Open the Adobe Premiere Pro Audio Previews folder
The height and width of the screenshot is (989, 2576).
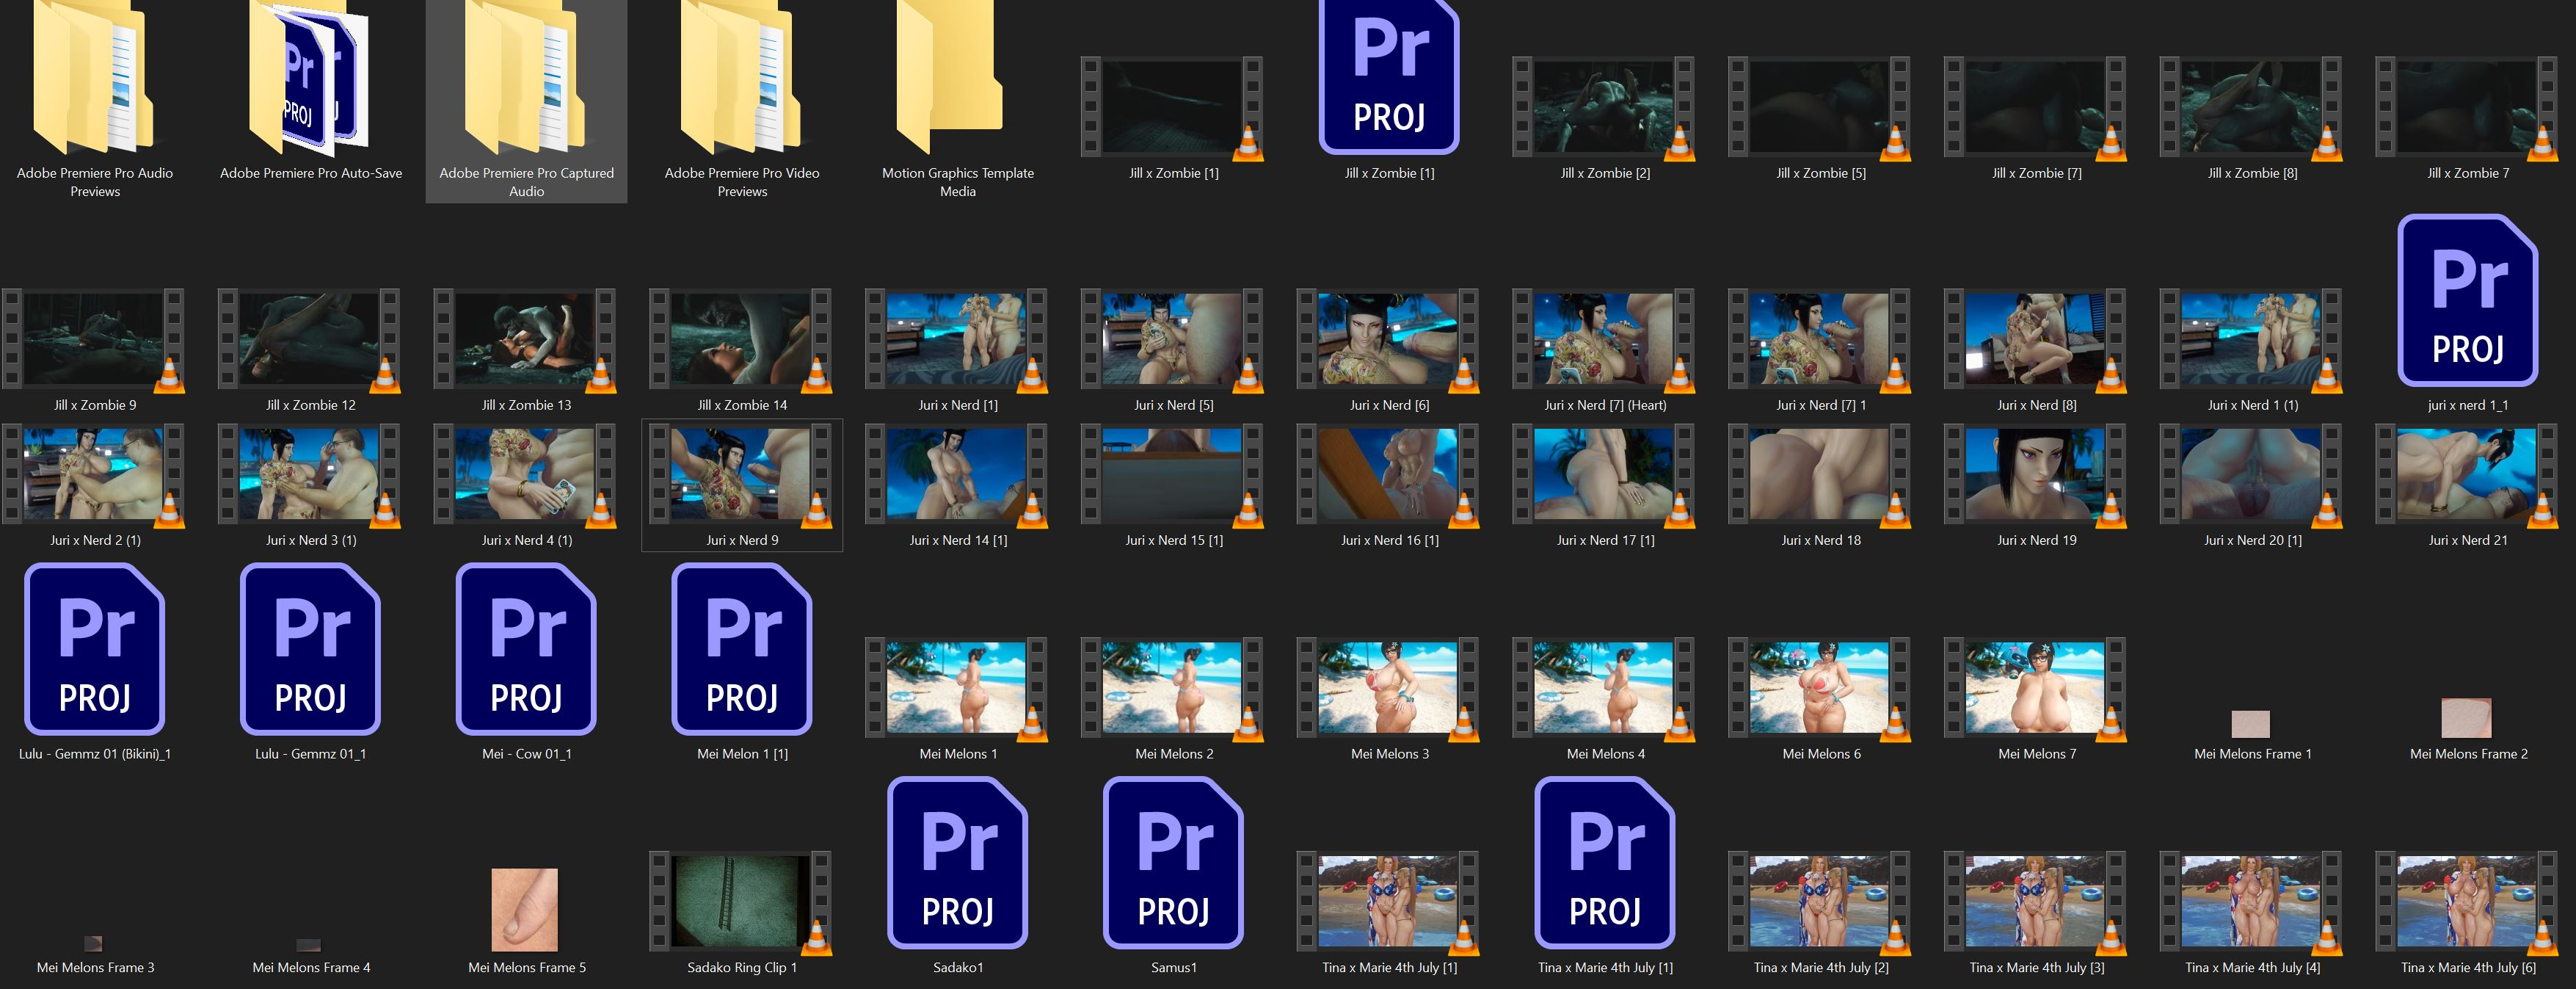(x=94, y=78)
